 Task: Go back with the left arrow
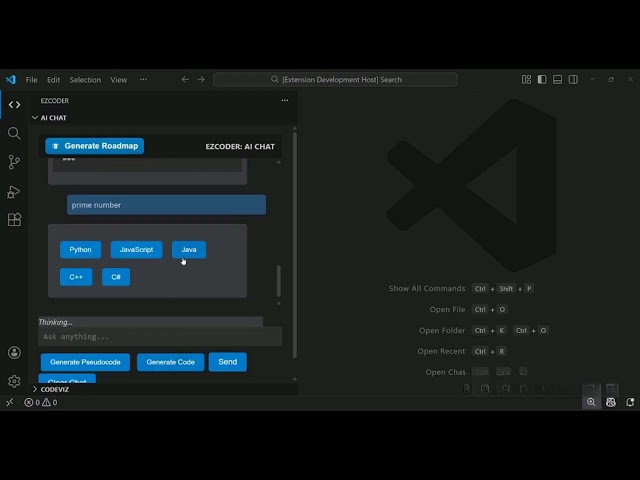click(185, 80)
